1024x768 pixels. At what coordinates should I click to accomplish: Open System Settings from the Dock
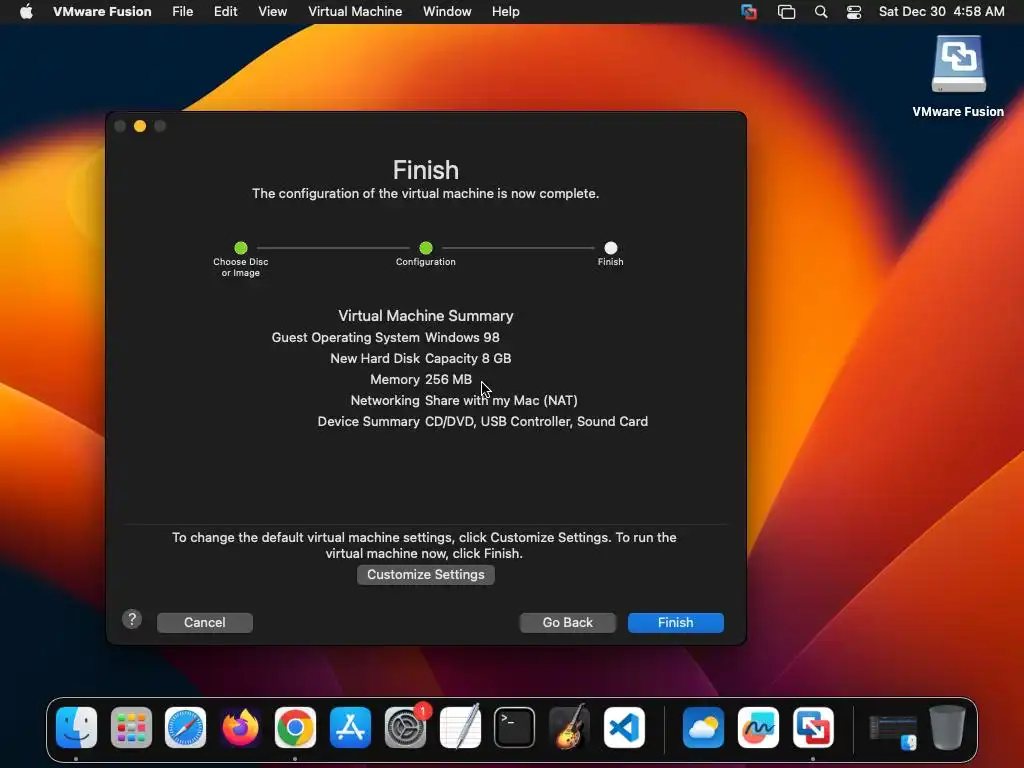click(x=405, y=727)
